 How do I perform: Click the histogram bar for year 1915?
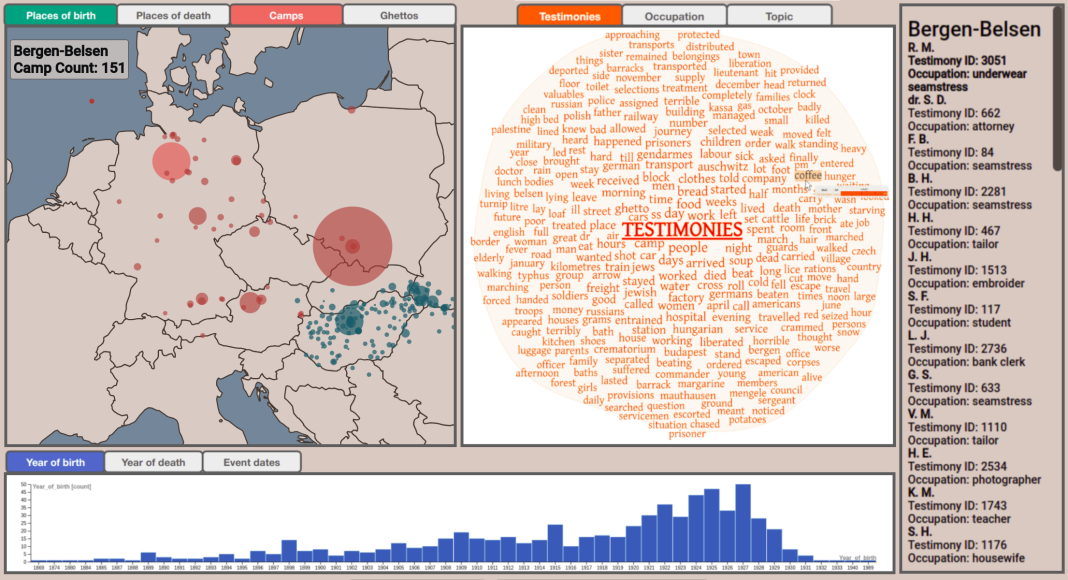coord(555,543)
